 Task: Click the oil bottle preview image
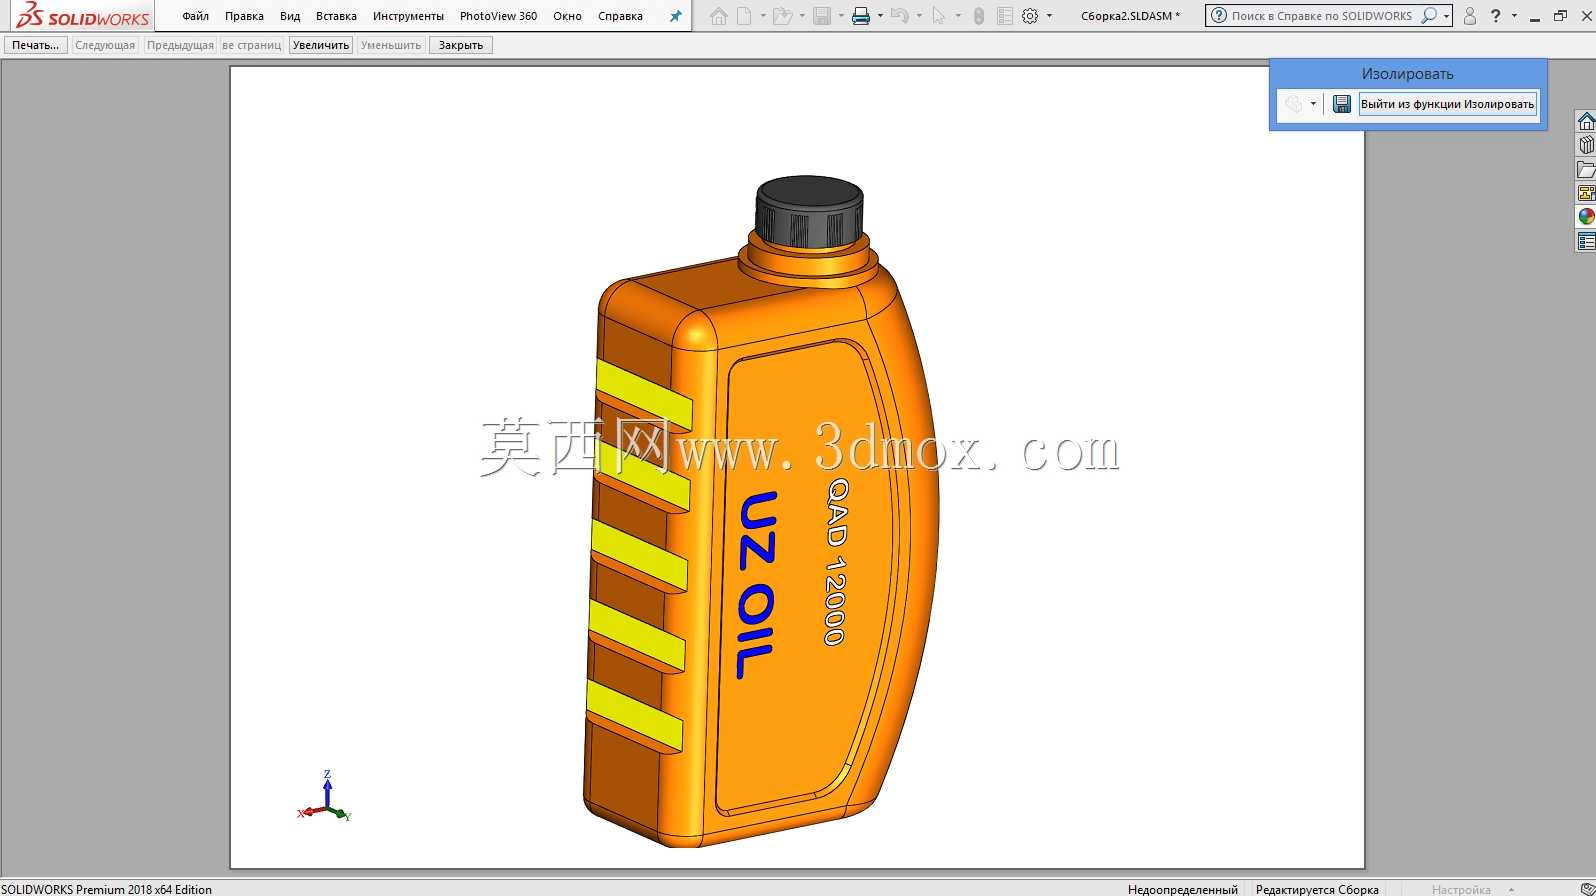pyautogui.click(x=761, y=512)
